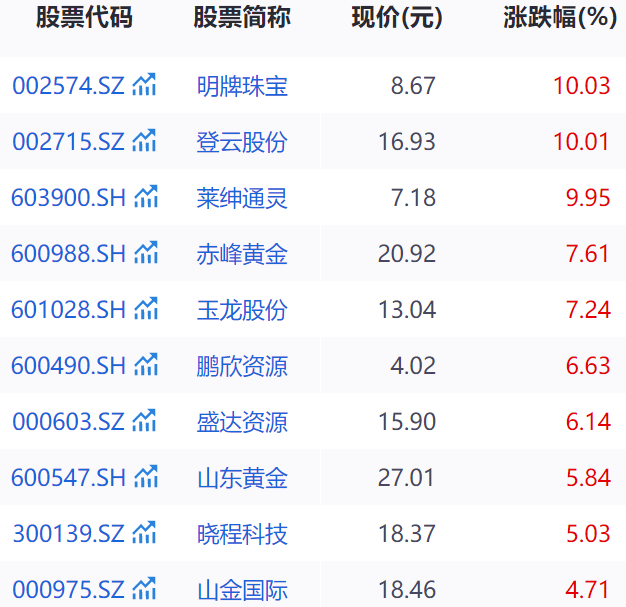This screenshot has height=607, width=626.
Task: Open chart icon beside 600547.SH
Action: coord(145,477)
